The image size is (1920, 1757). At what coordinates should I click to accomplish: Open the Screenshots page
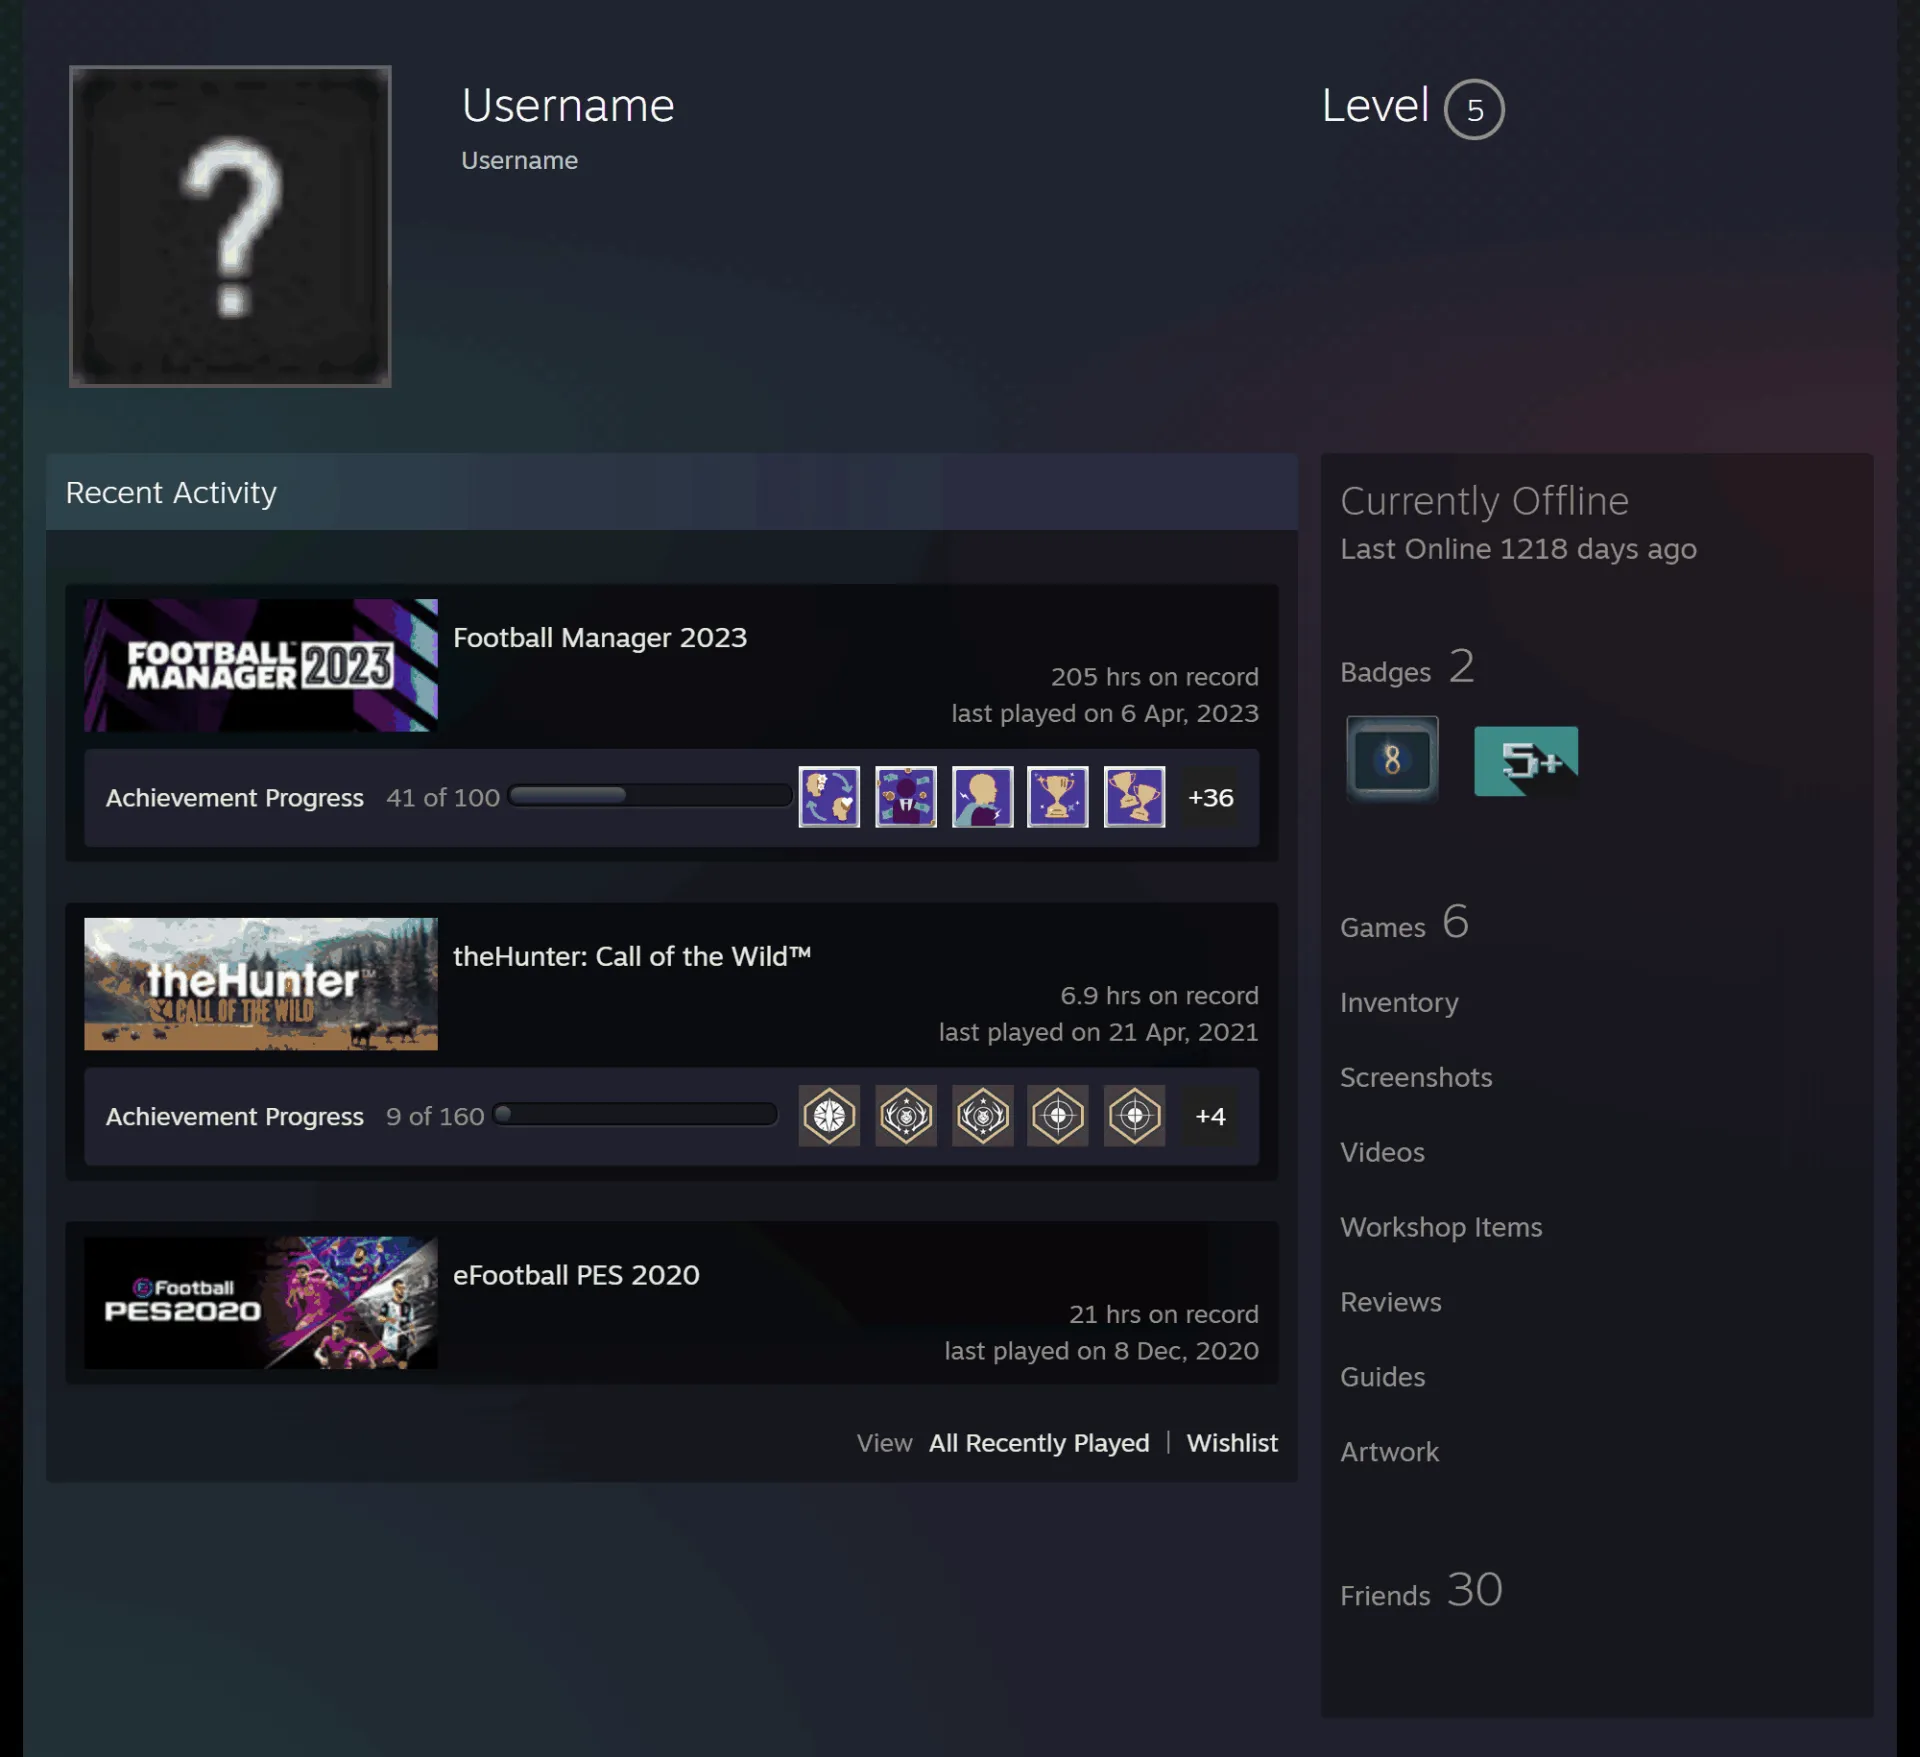1416,1077
